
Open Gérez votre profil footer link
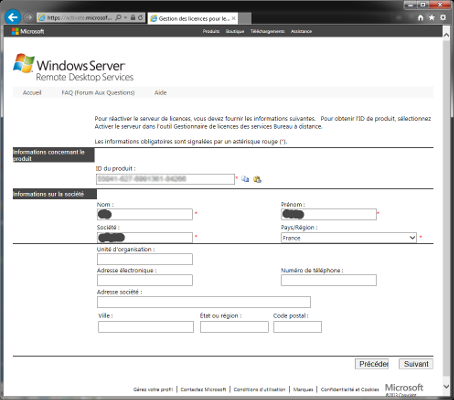point(153,389)
